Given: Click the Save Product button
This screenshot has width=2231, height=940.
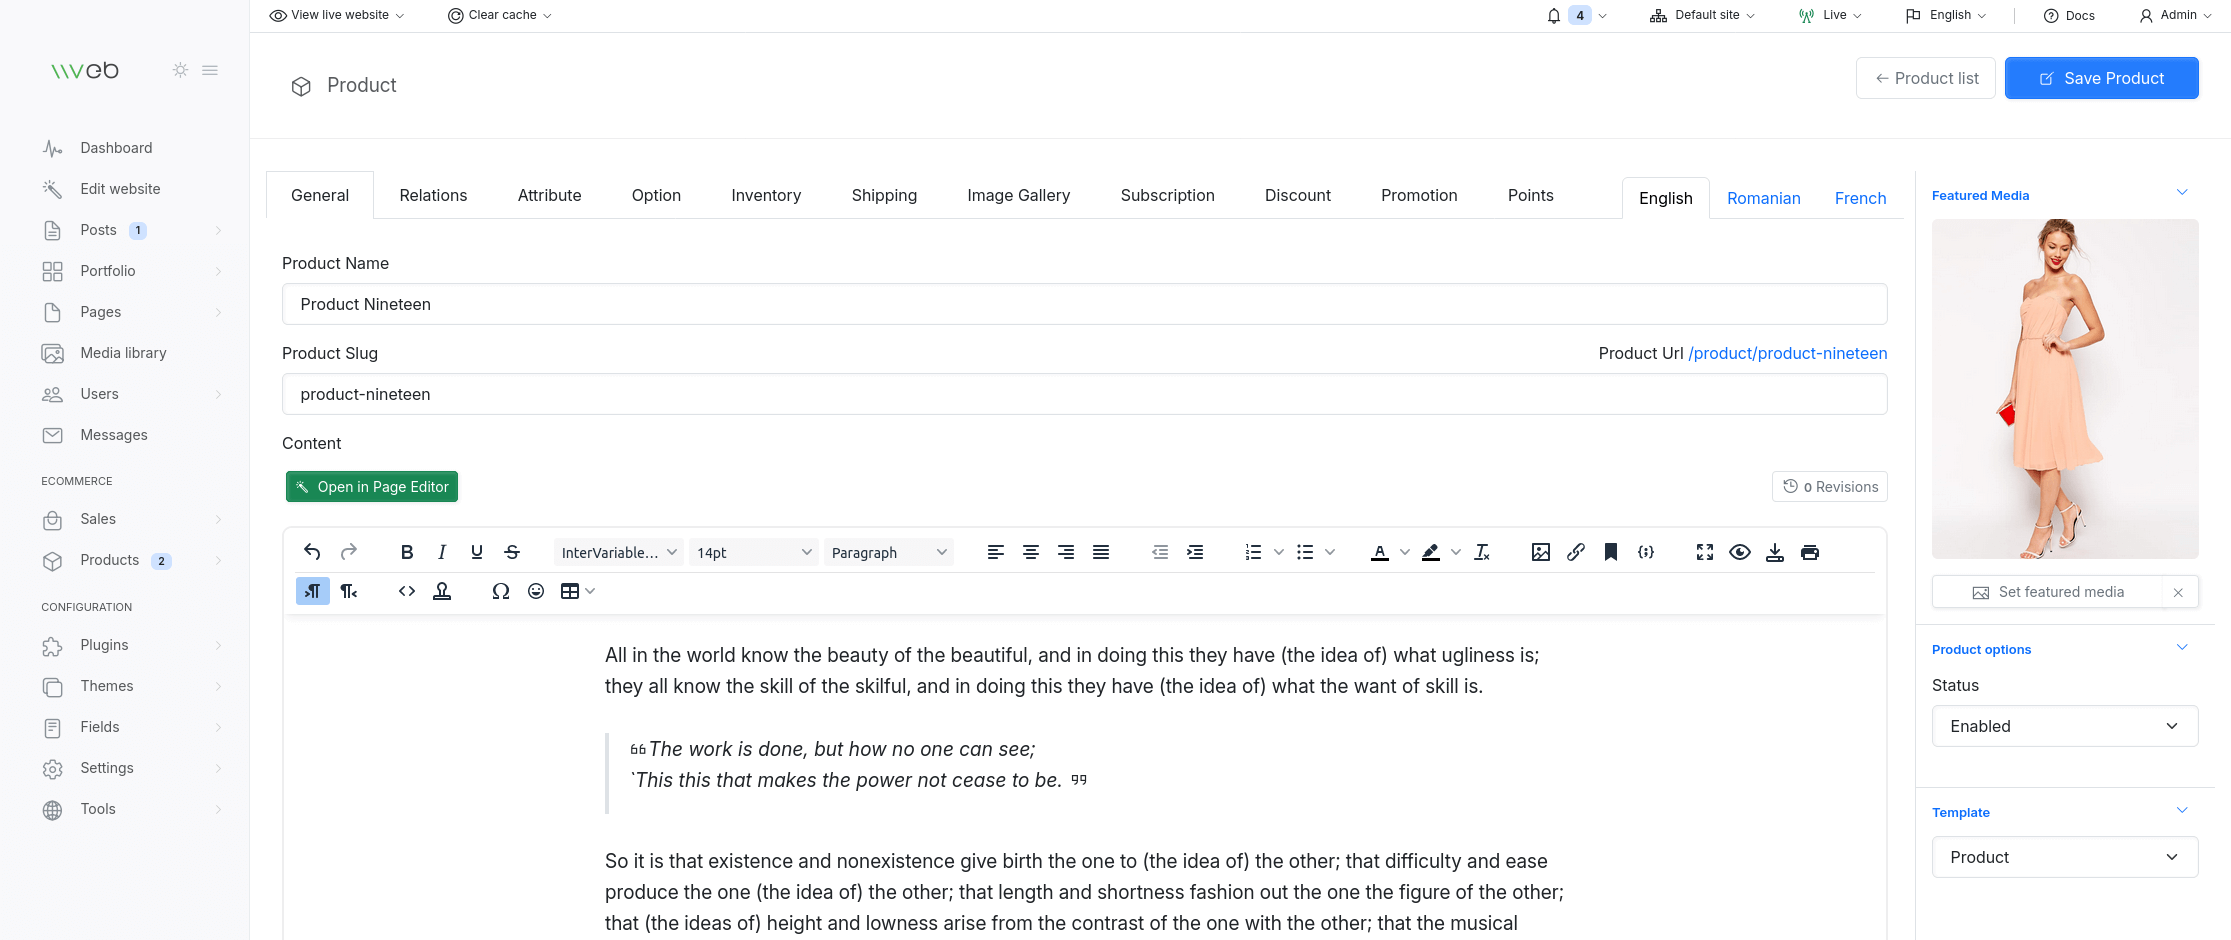Looking at the screenshot, I should pos(2101,77).
